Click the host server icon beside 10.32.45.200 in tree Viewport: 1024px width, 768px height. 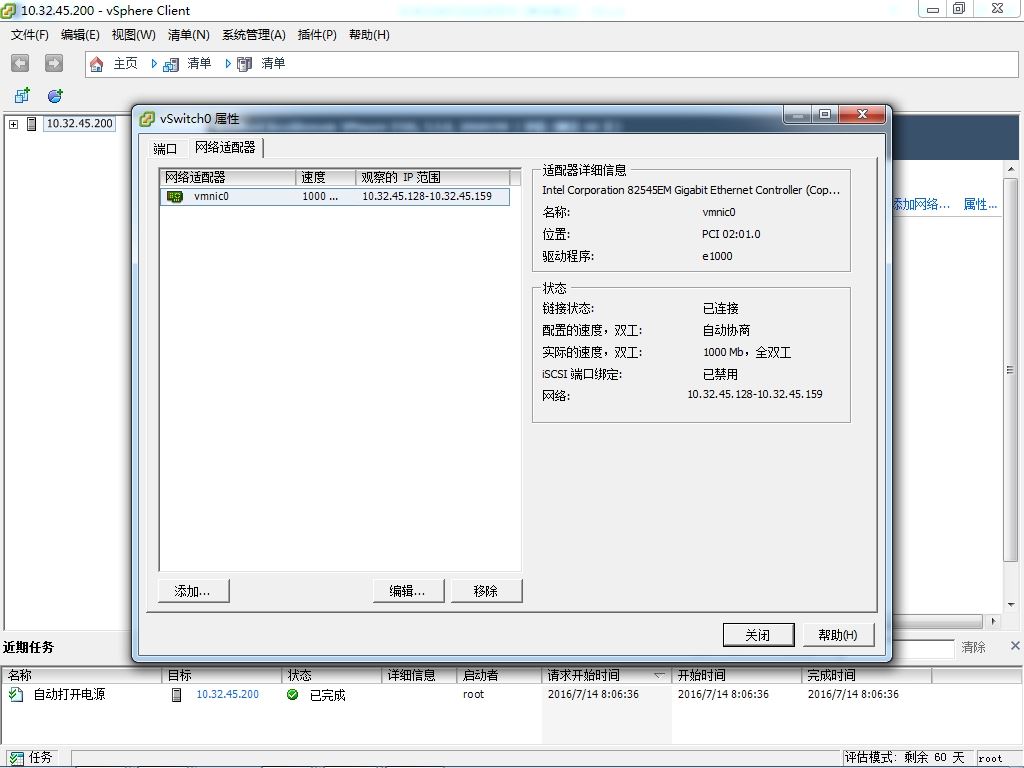pos(31,123)
